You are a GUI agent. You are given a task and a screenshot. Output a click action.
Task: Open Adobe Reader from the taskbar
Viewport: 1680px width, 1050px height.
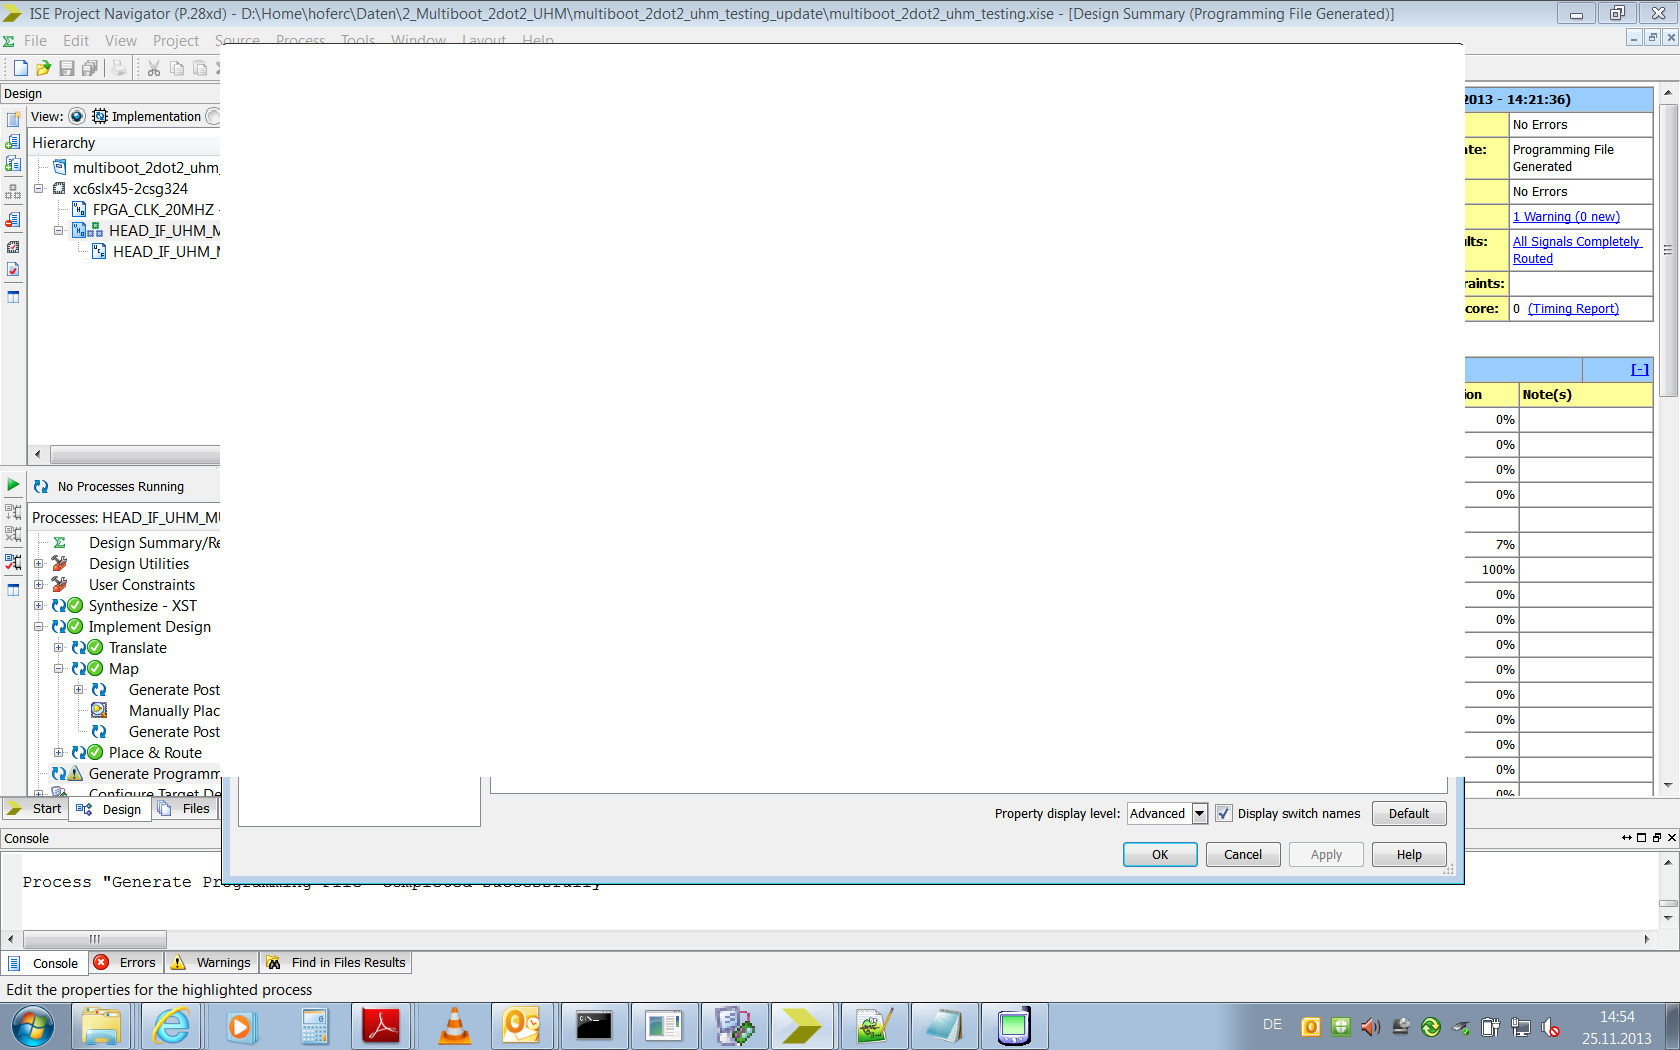(381, 1026)
